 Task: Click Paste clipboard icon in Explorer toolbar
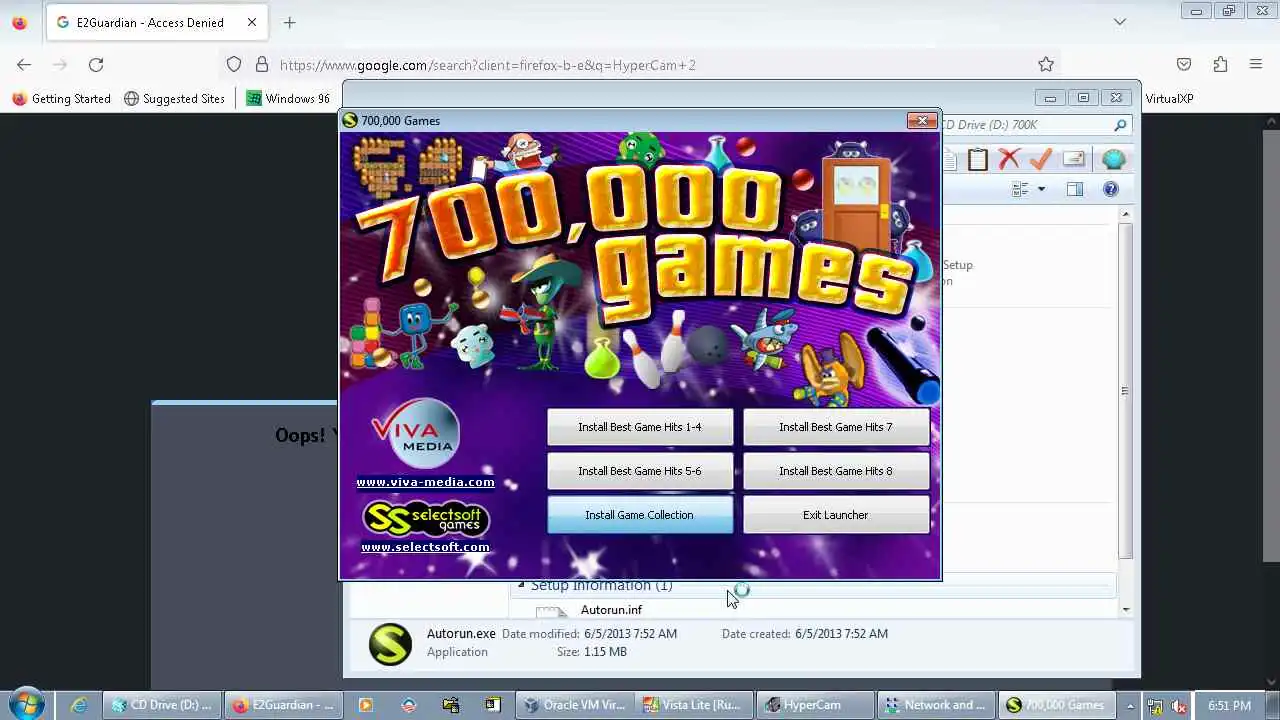(x=978, y=160)
